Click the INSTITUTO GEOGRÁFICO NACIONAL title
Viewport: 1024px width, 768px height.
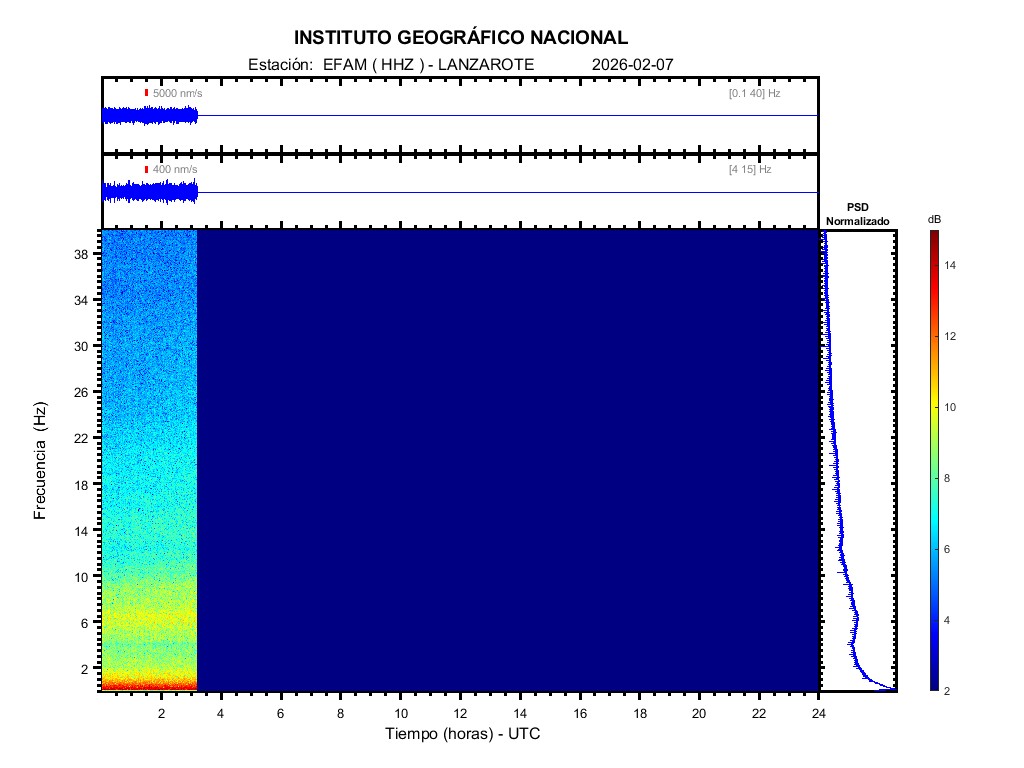click(461, 38)
